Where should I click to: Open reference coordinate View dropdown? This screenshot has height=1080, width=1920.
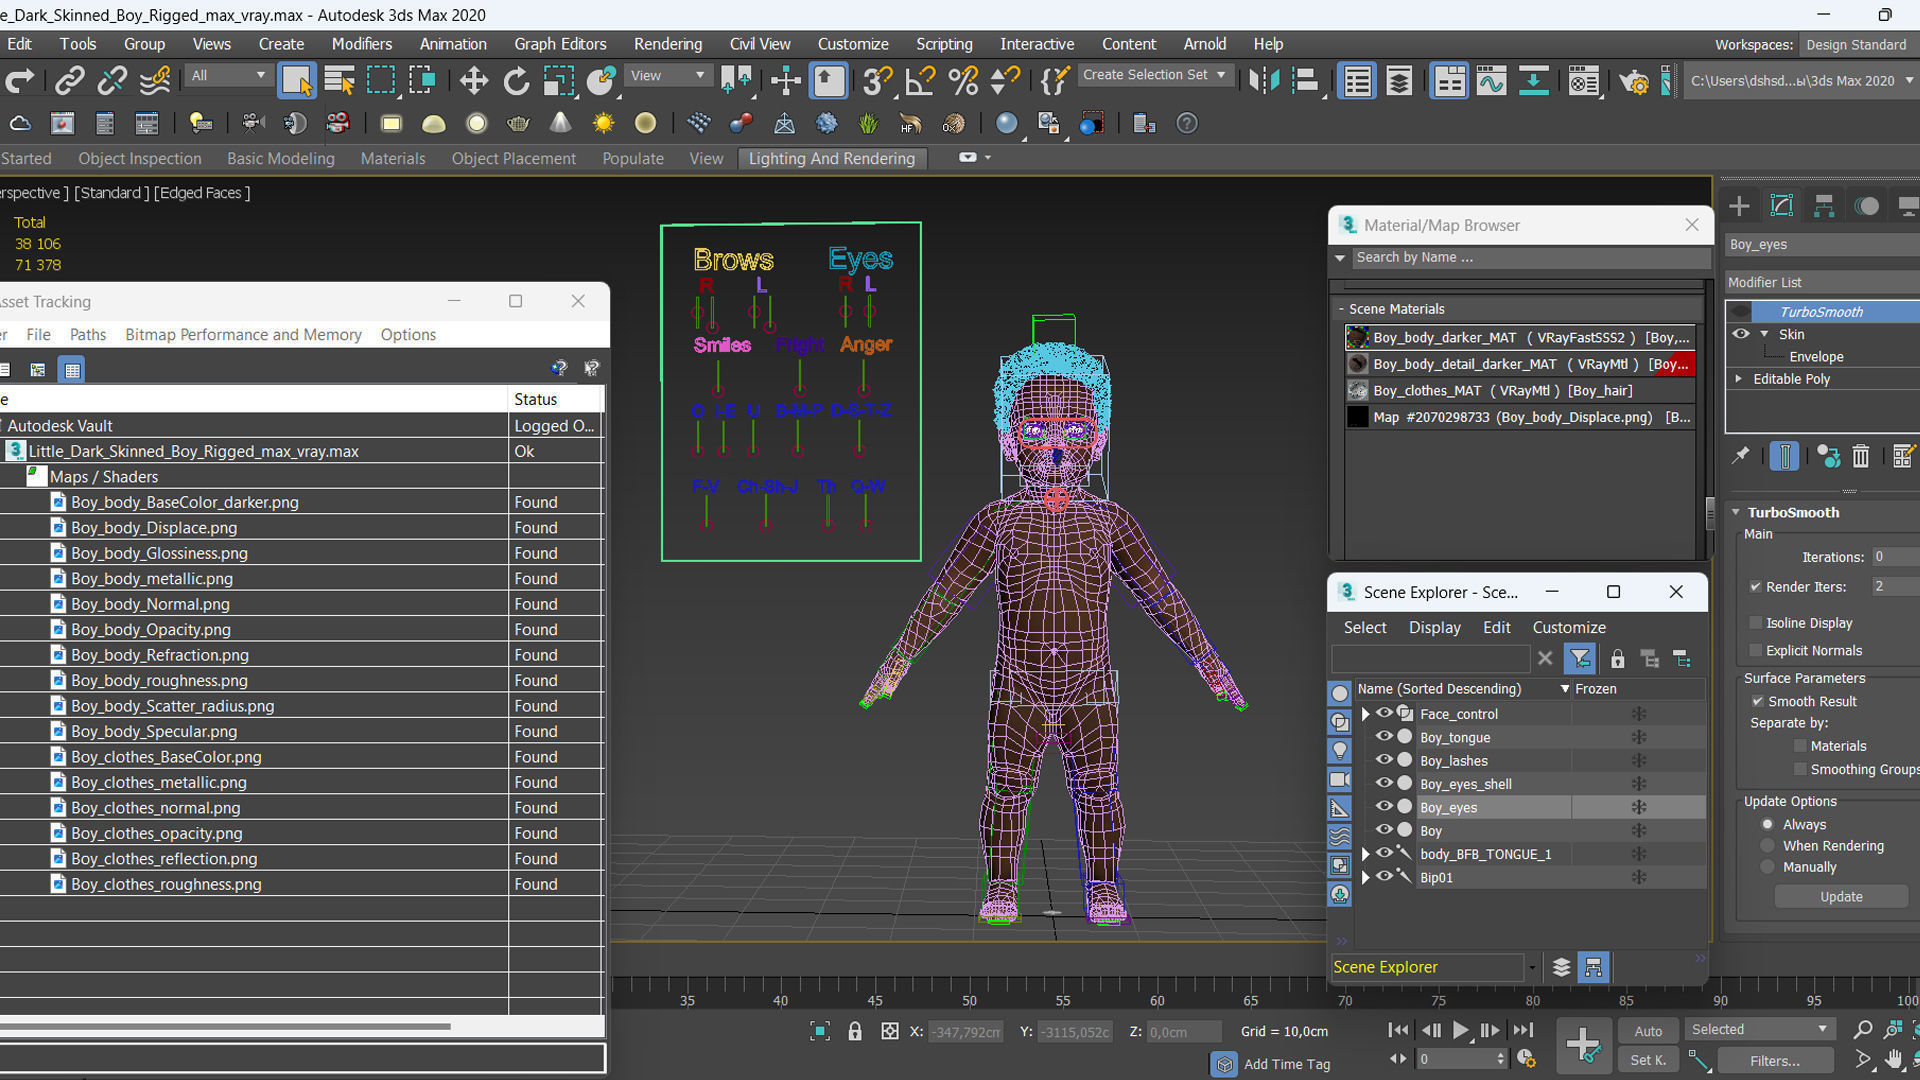(667, 76)
